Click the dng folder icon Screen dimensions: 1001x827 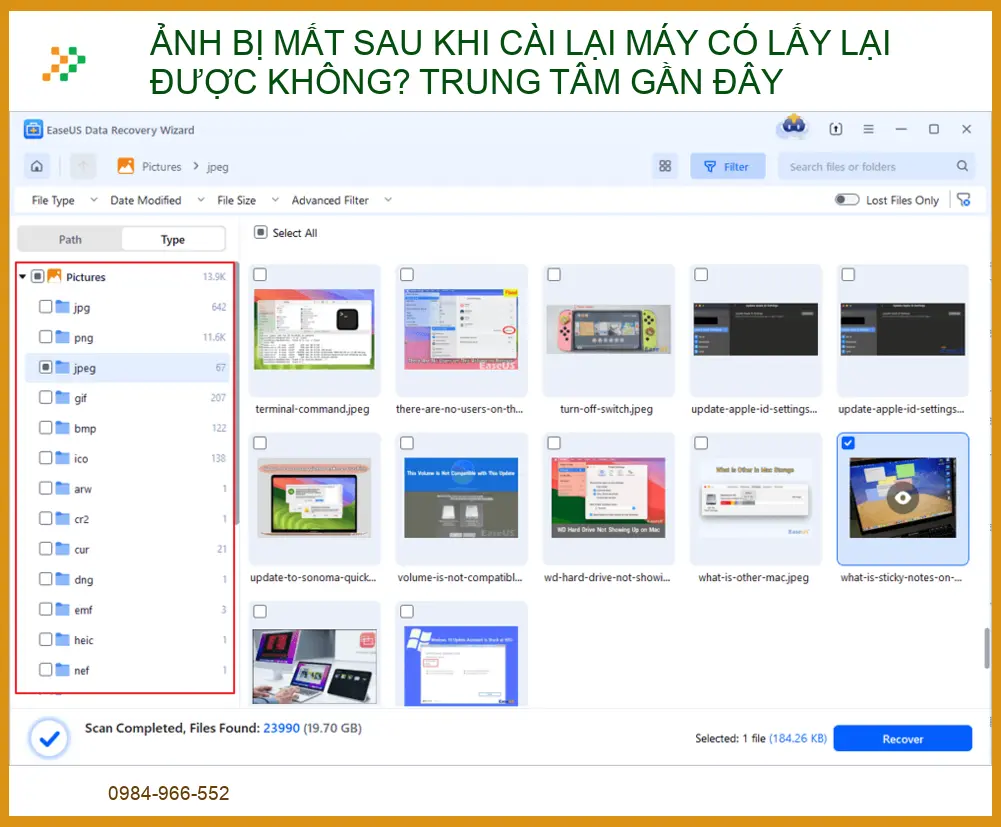coord(63,579)
